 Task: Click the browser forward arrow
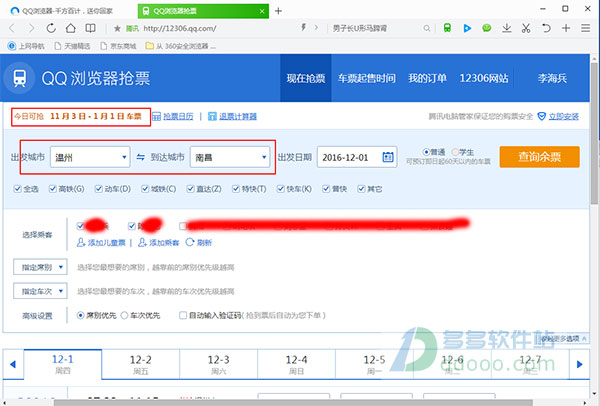click(x=31, y=28)
